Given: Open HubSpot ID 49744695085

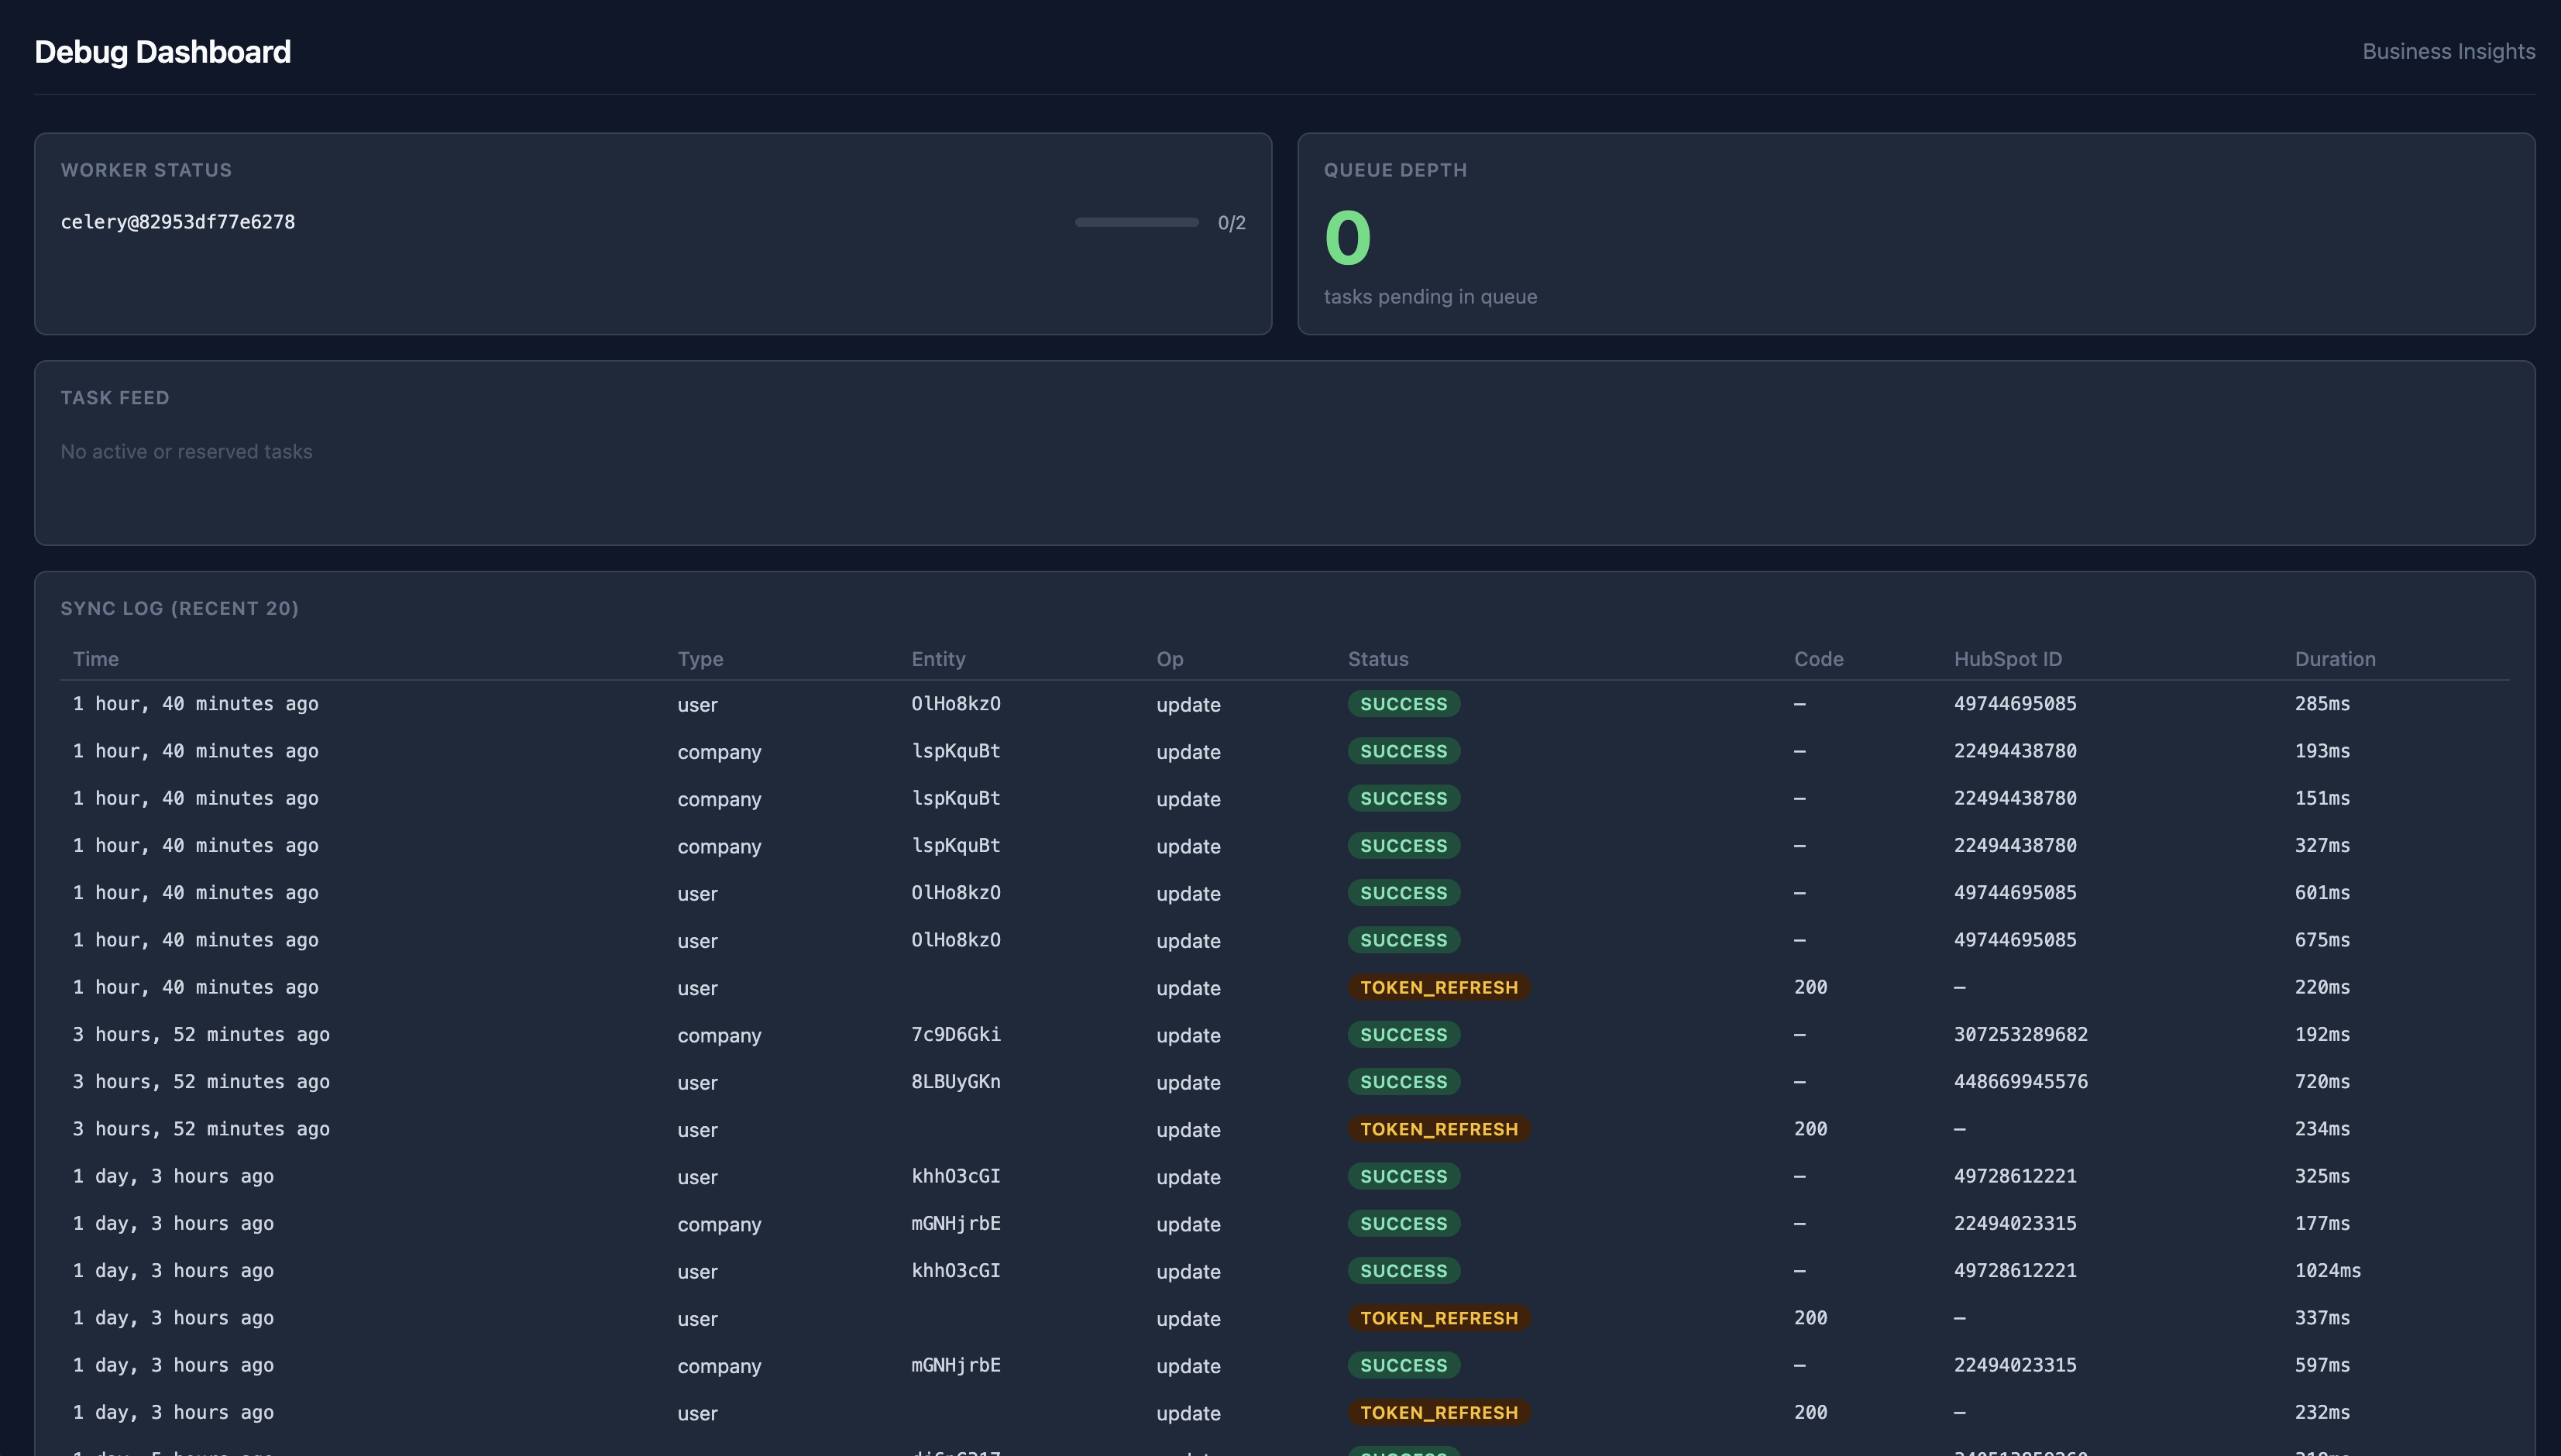Looking at the screenshot, I should point(2015,703).
